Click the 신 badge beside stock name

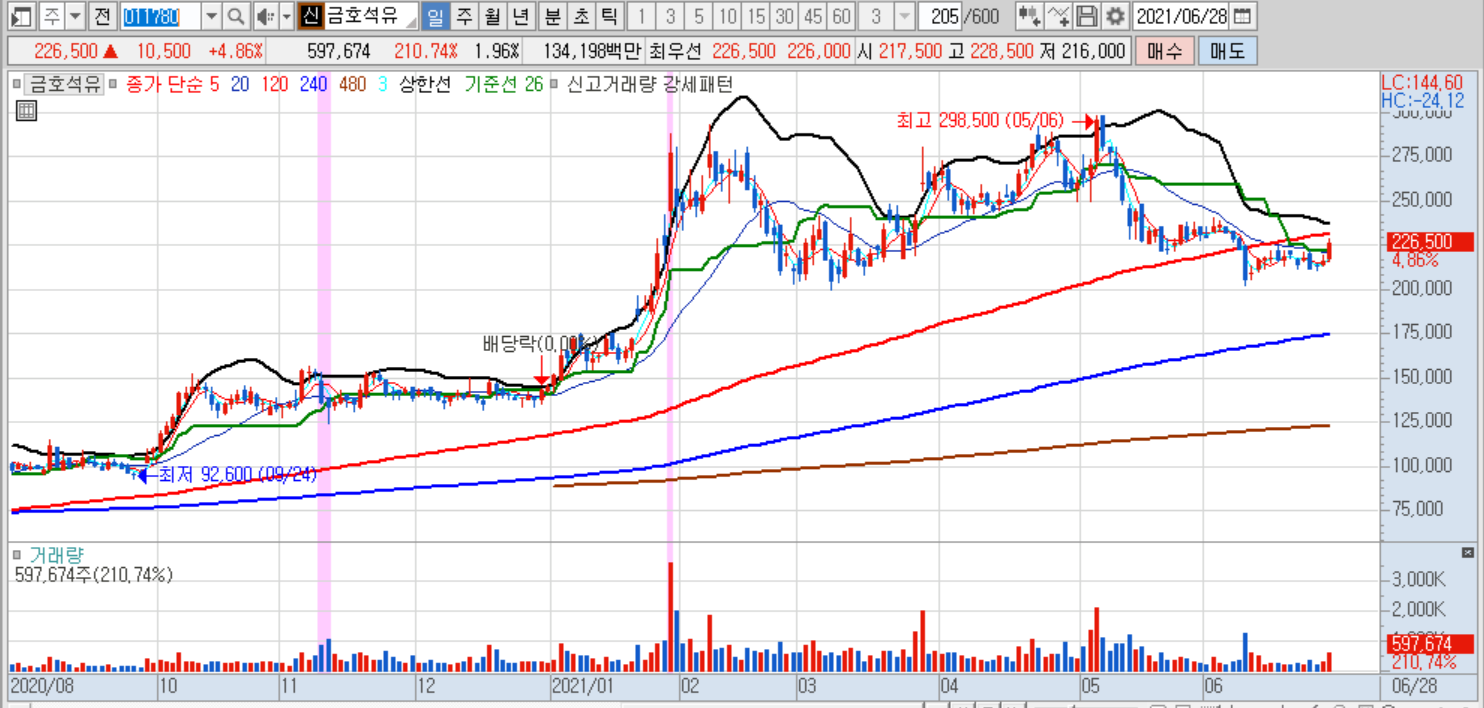[310, 16]
